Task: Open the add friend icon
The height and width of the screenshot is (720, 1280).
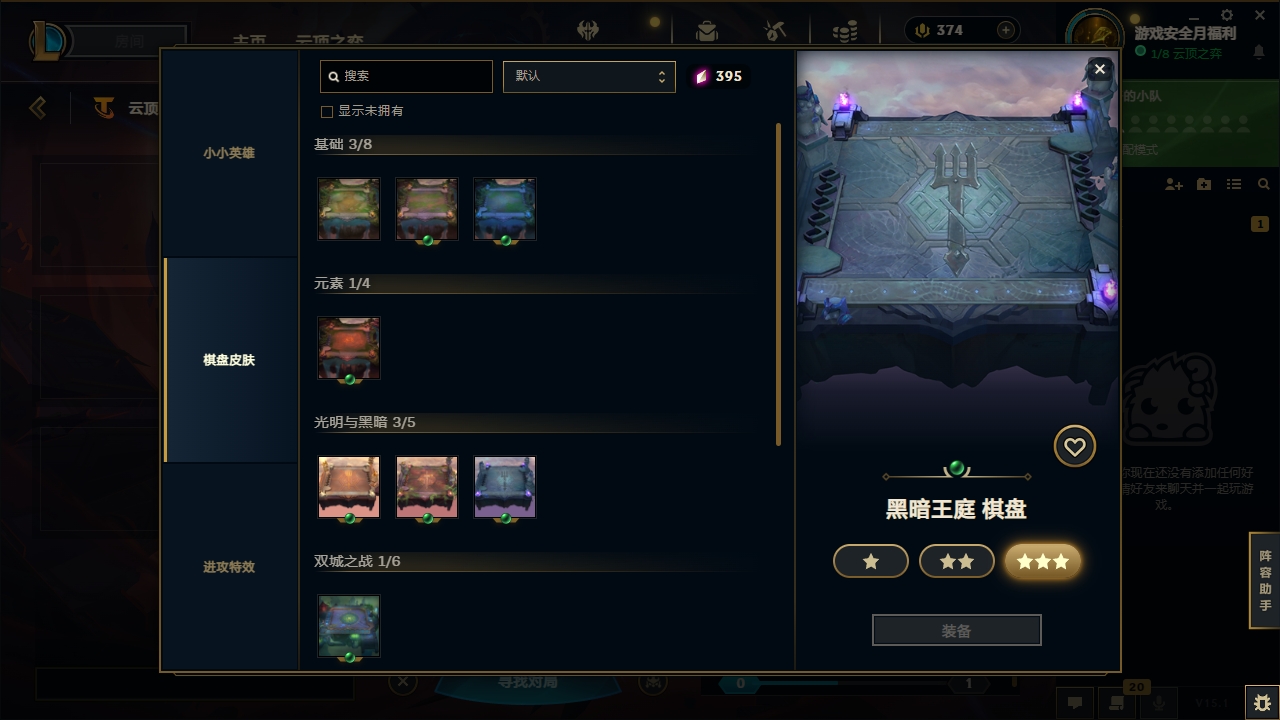Action: tap(1174, 185)
